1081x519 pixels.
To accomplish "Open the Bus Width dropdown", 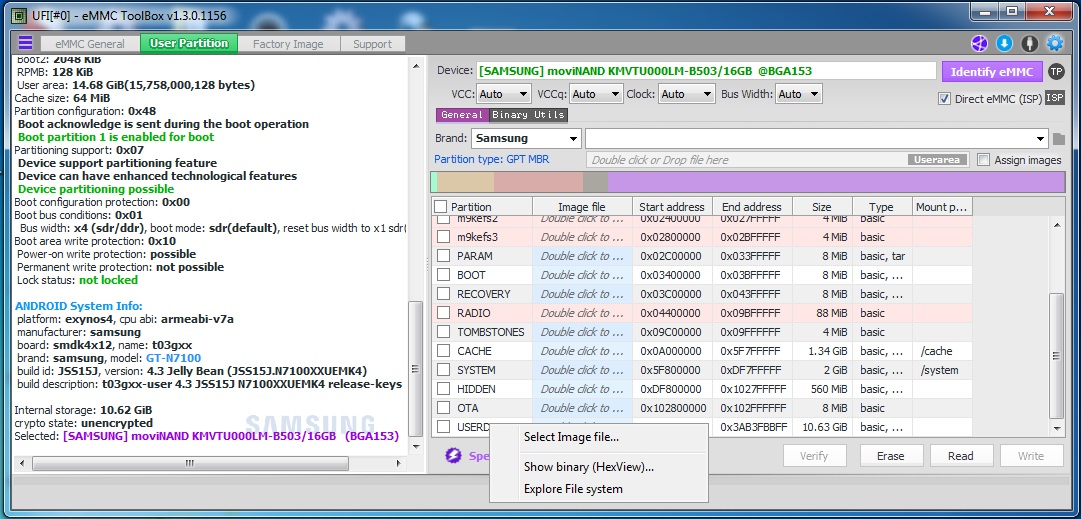I will (x=799, y=94).
